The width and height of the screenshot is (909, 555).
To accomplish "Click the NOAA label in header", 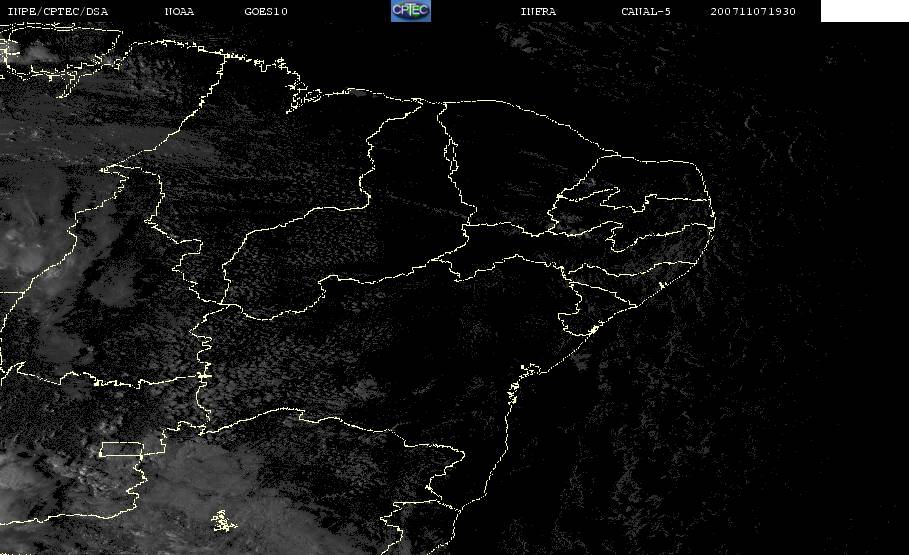I will click(x=179, y=12).
